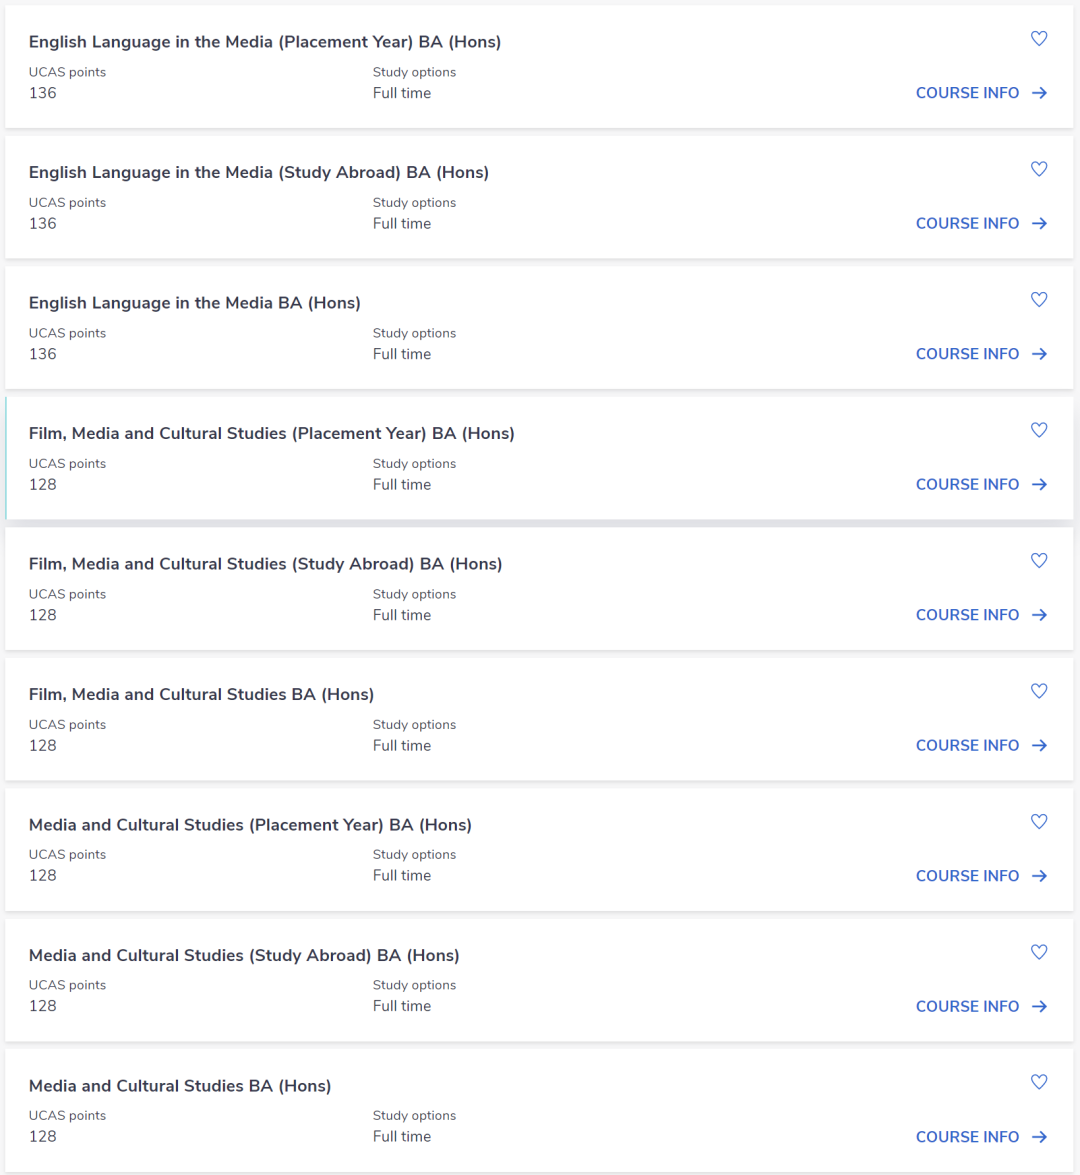The image size is (1080, 1175).
Task: Open Course Info for Media Cultural Studies (Placement Year)
Action: click(x=980, y=876)
